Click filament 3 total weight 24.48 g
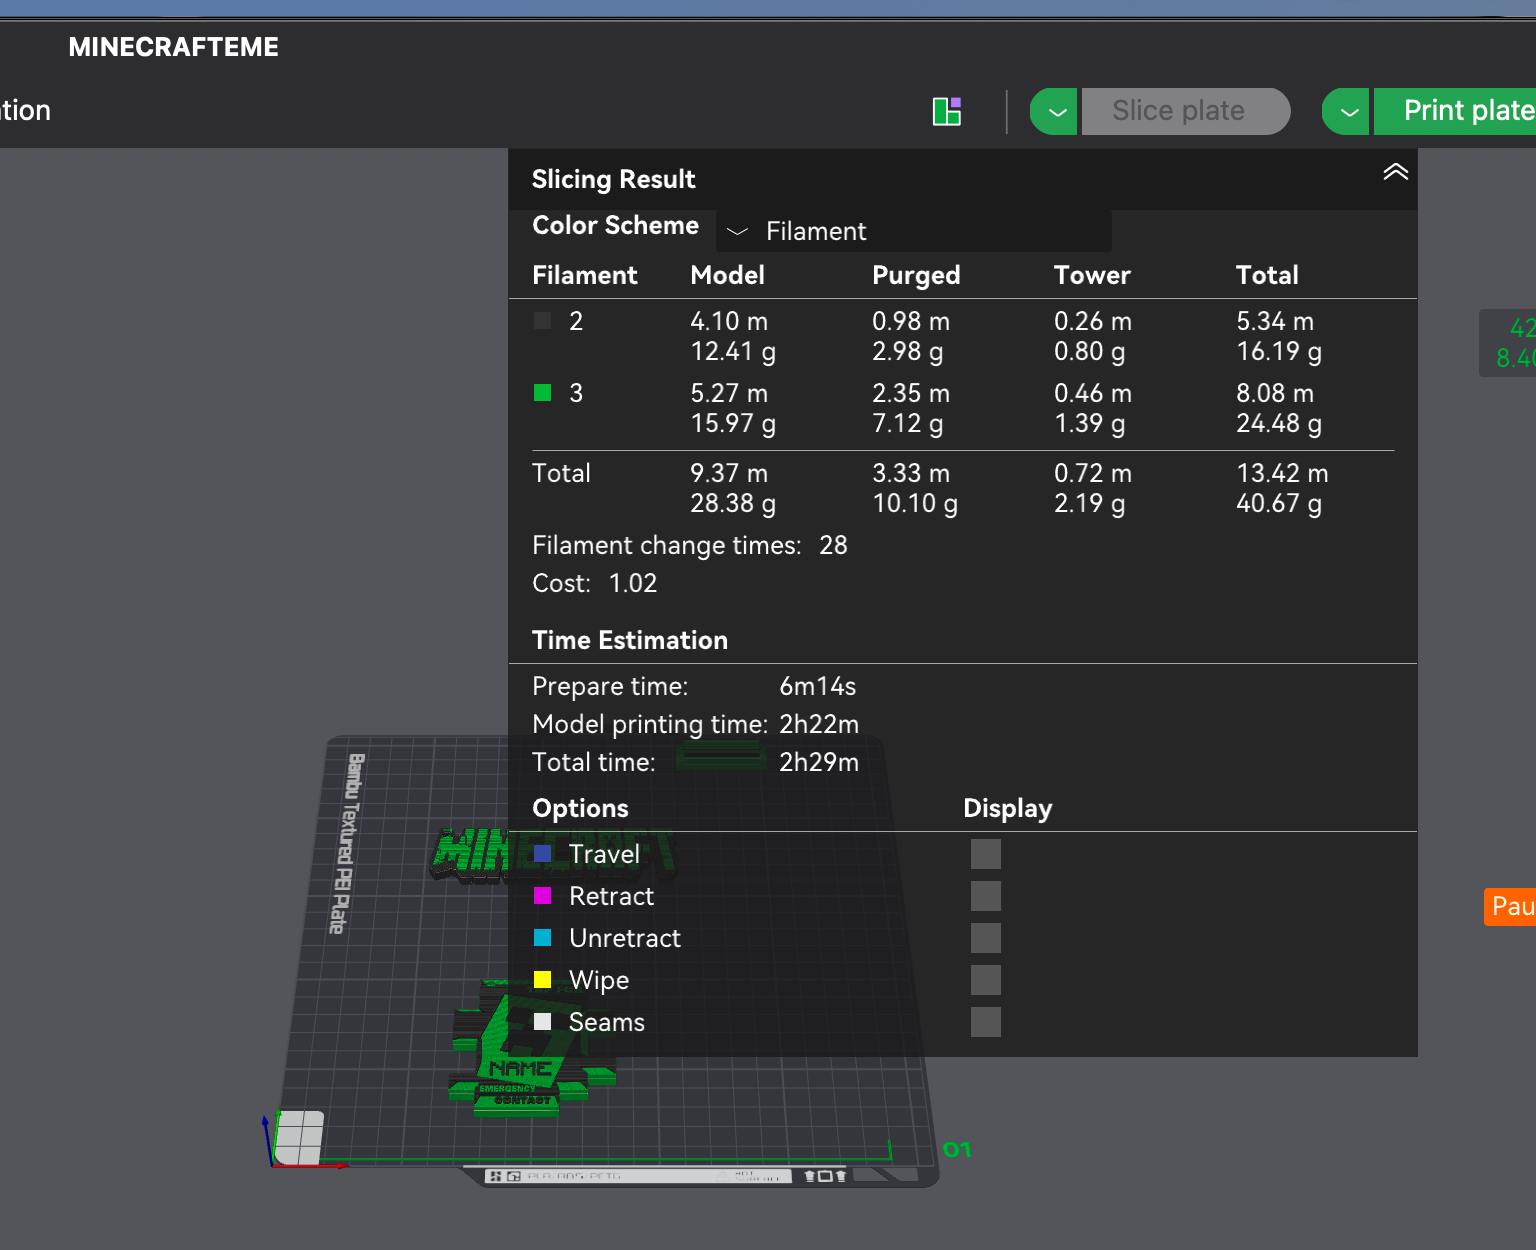Screen dimensions: 1536x1250 (1279, 424)
